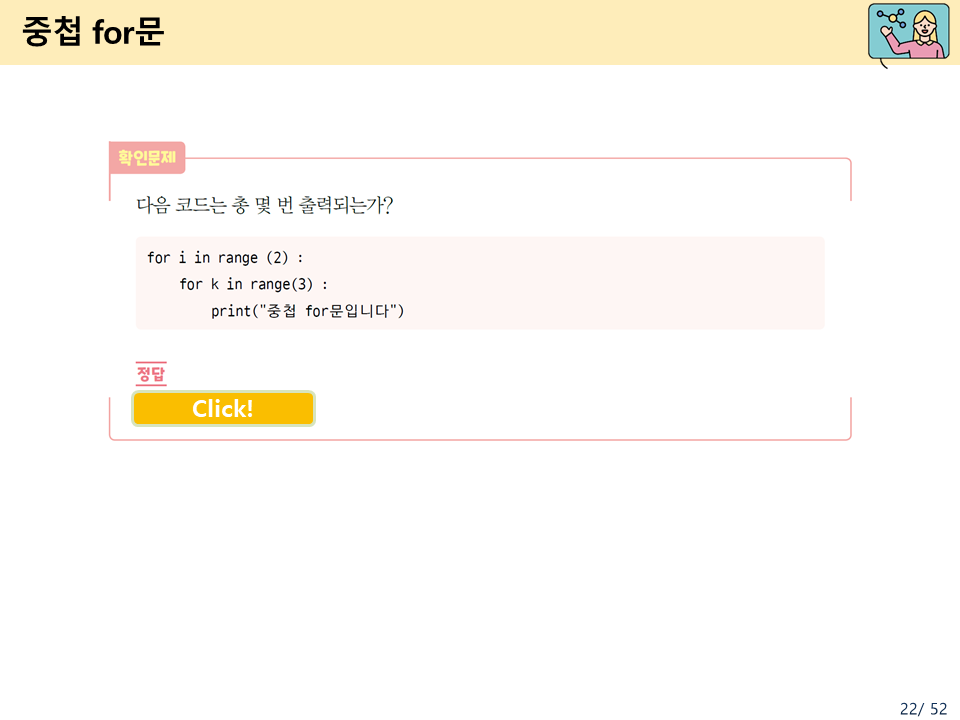Click the speech bubble tail below avatar
This screenshot has width=960, height=720.
tap(883, 64)
